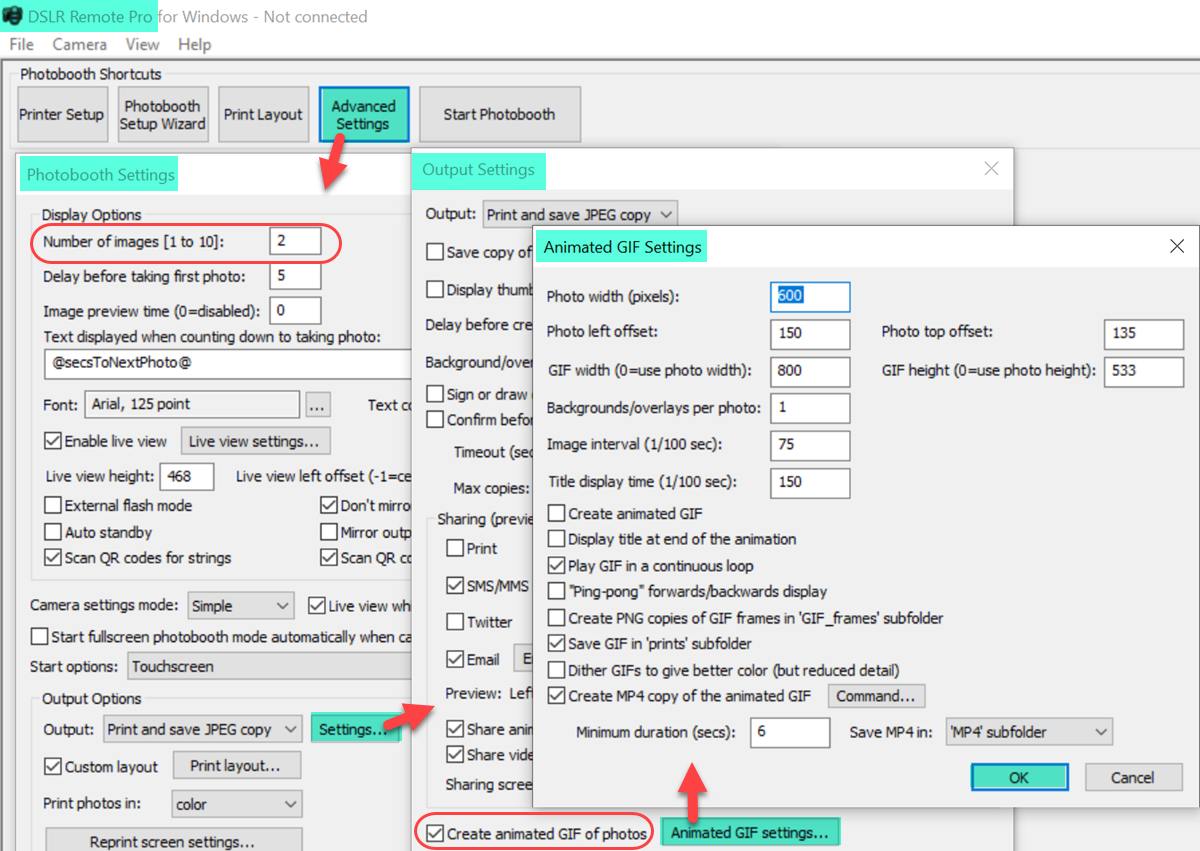Click the Animated GIF settings... button
The width and height of the screenshot is (1200, 851).
tap(750, 832)
